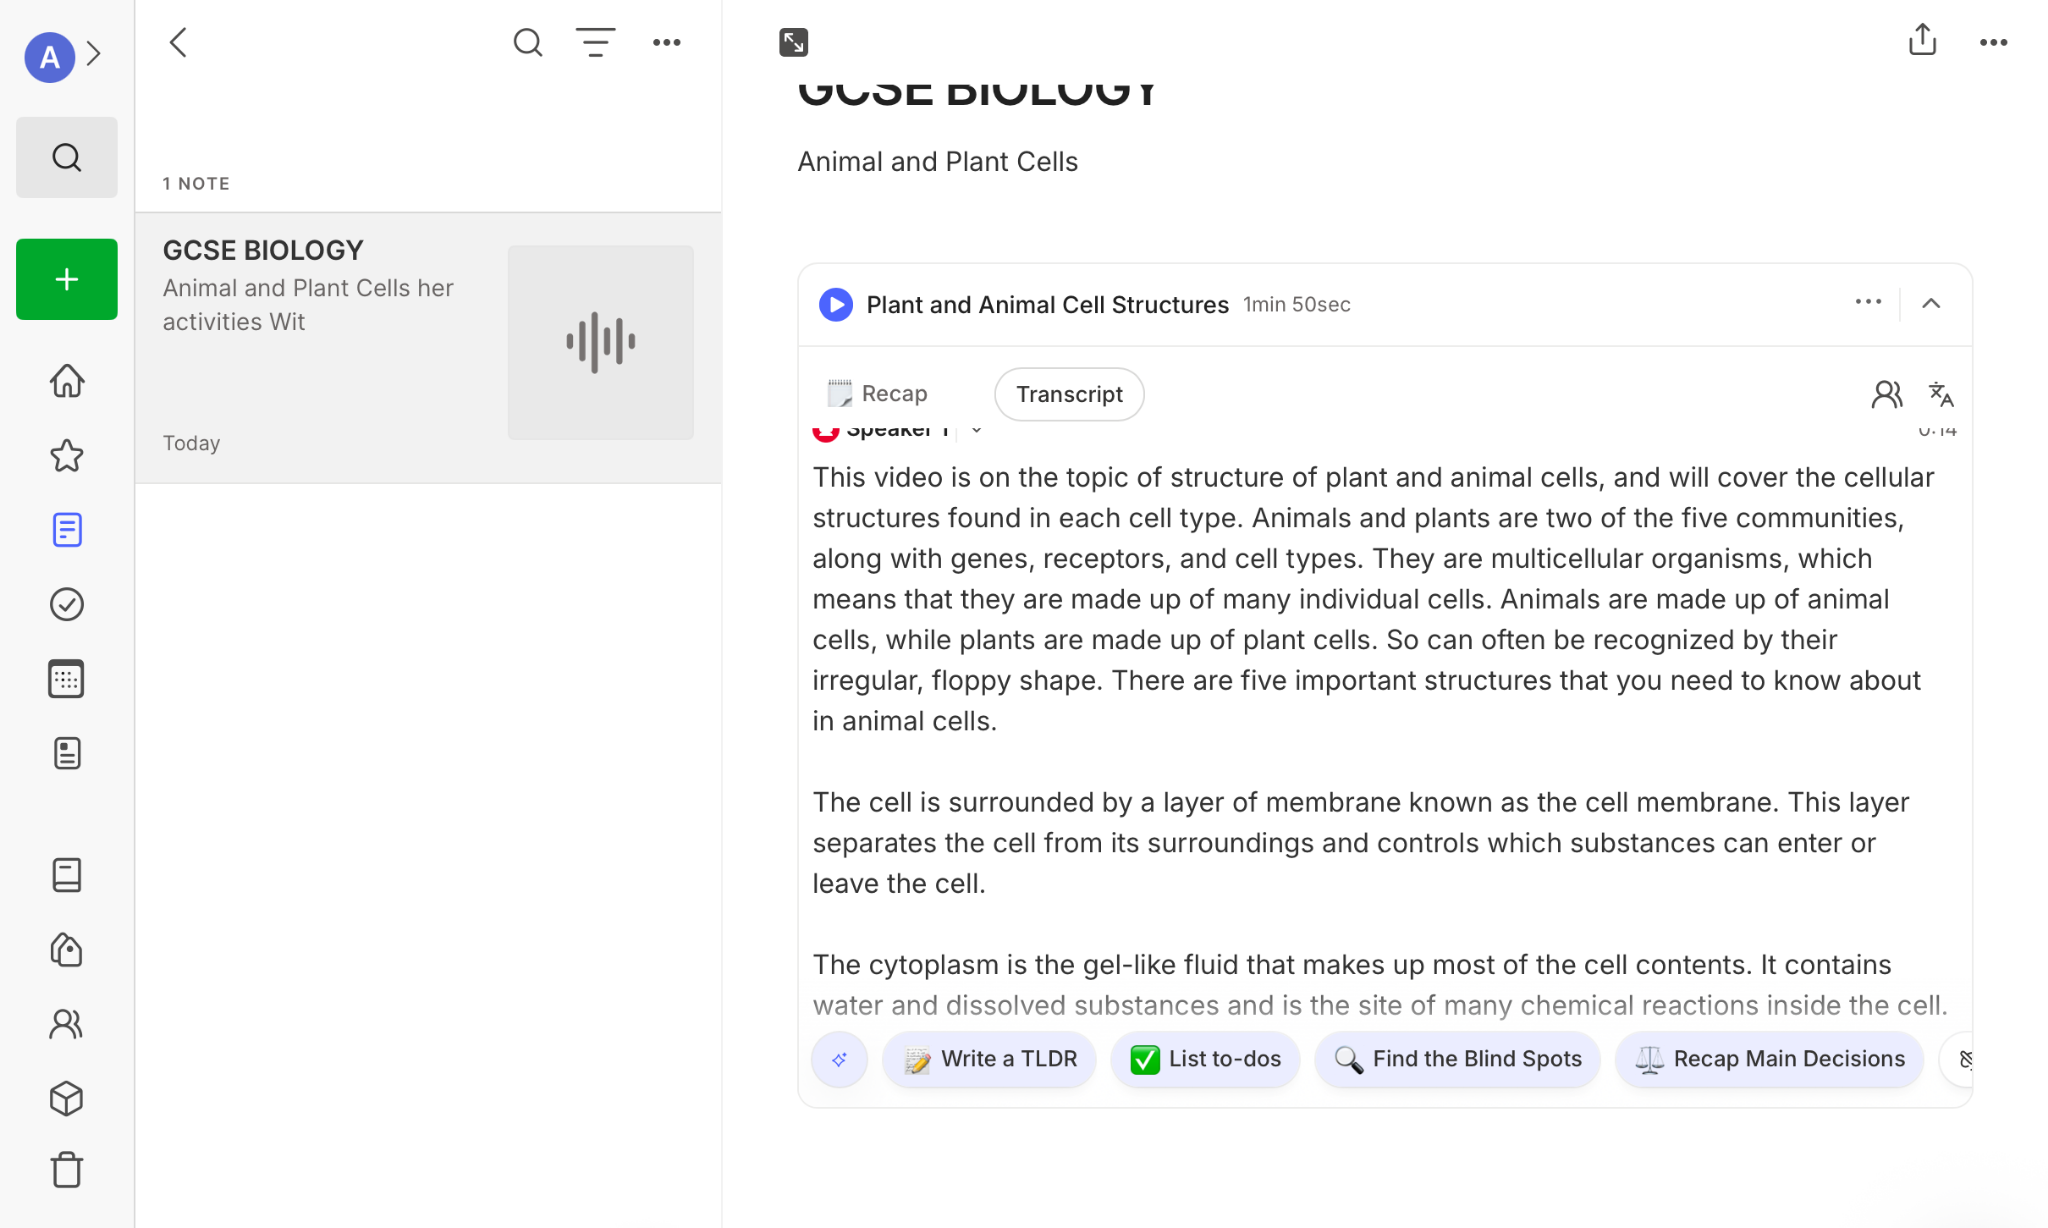
Task: Open Trash in the sidebar
Action: point(67,1170)
